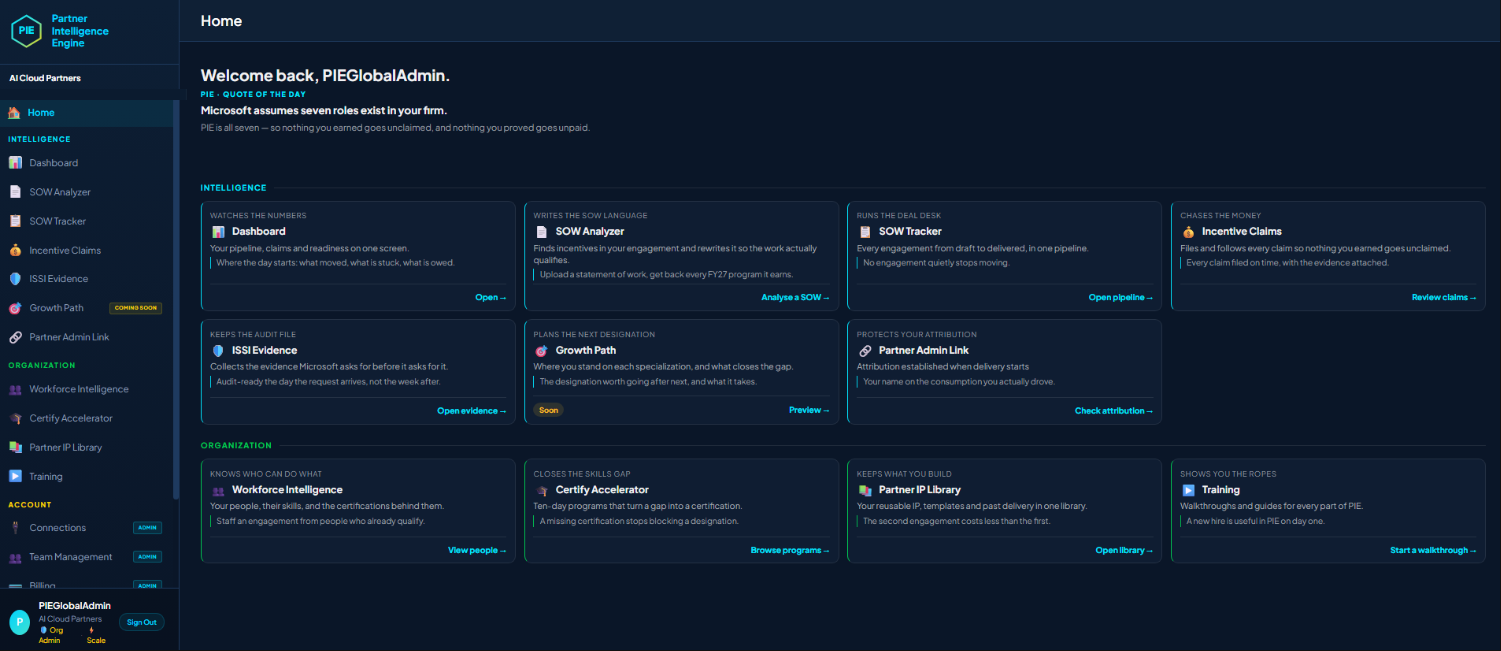Click the SOW Tracker card icon
Screen dimensions: 1501x651
click(x=865, y=232)
